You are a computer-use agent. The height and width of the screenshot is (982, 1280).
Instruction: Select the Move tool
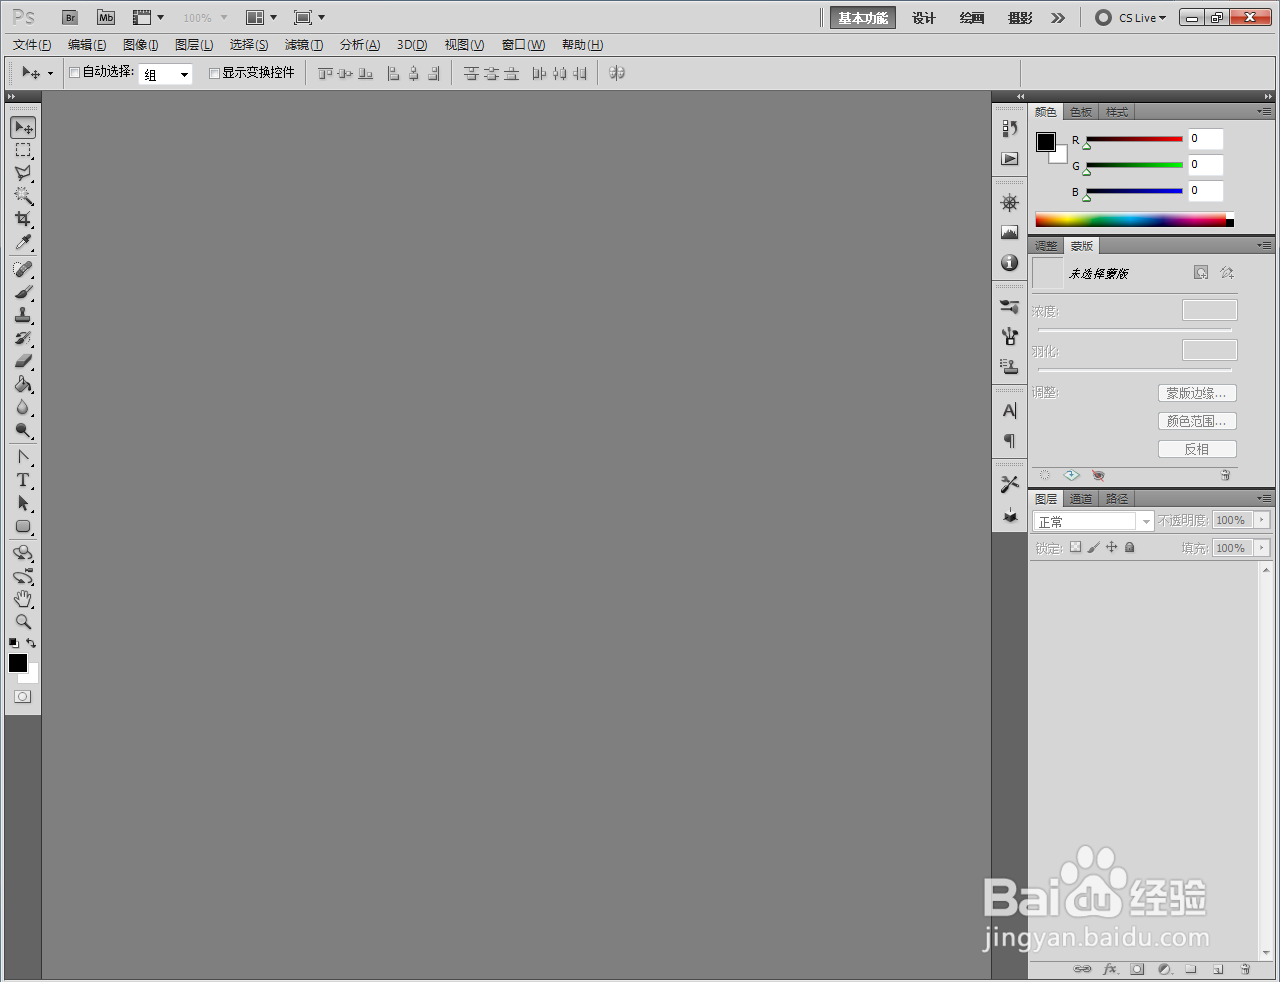[x=22, y=127]
